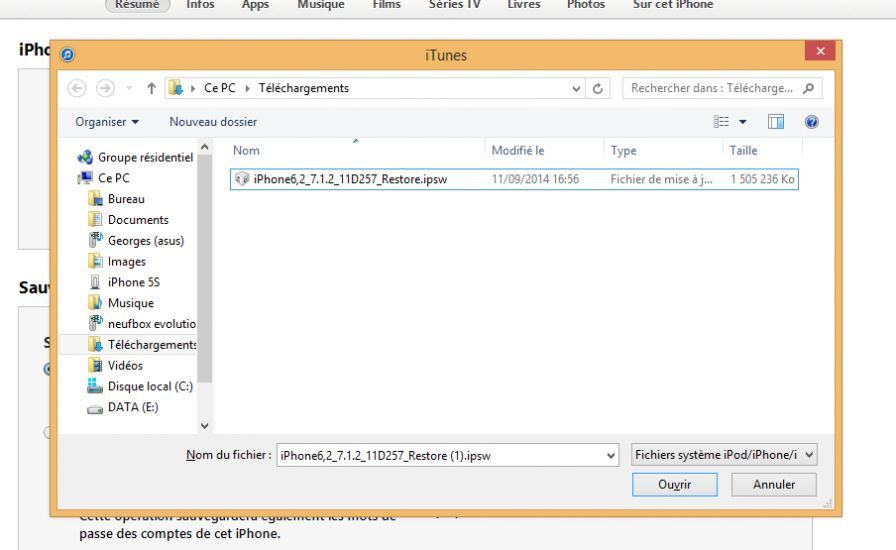896x550 pixels.
Task: Open the recent locations dropdown arrow
Action: [129, 88]
